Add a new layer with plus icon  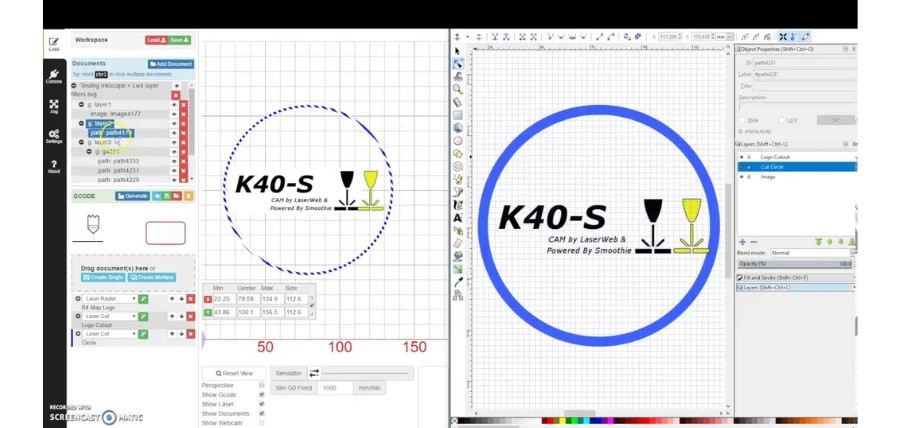pyautogui.click(x=742, y=242)
